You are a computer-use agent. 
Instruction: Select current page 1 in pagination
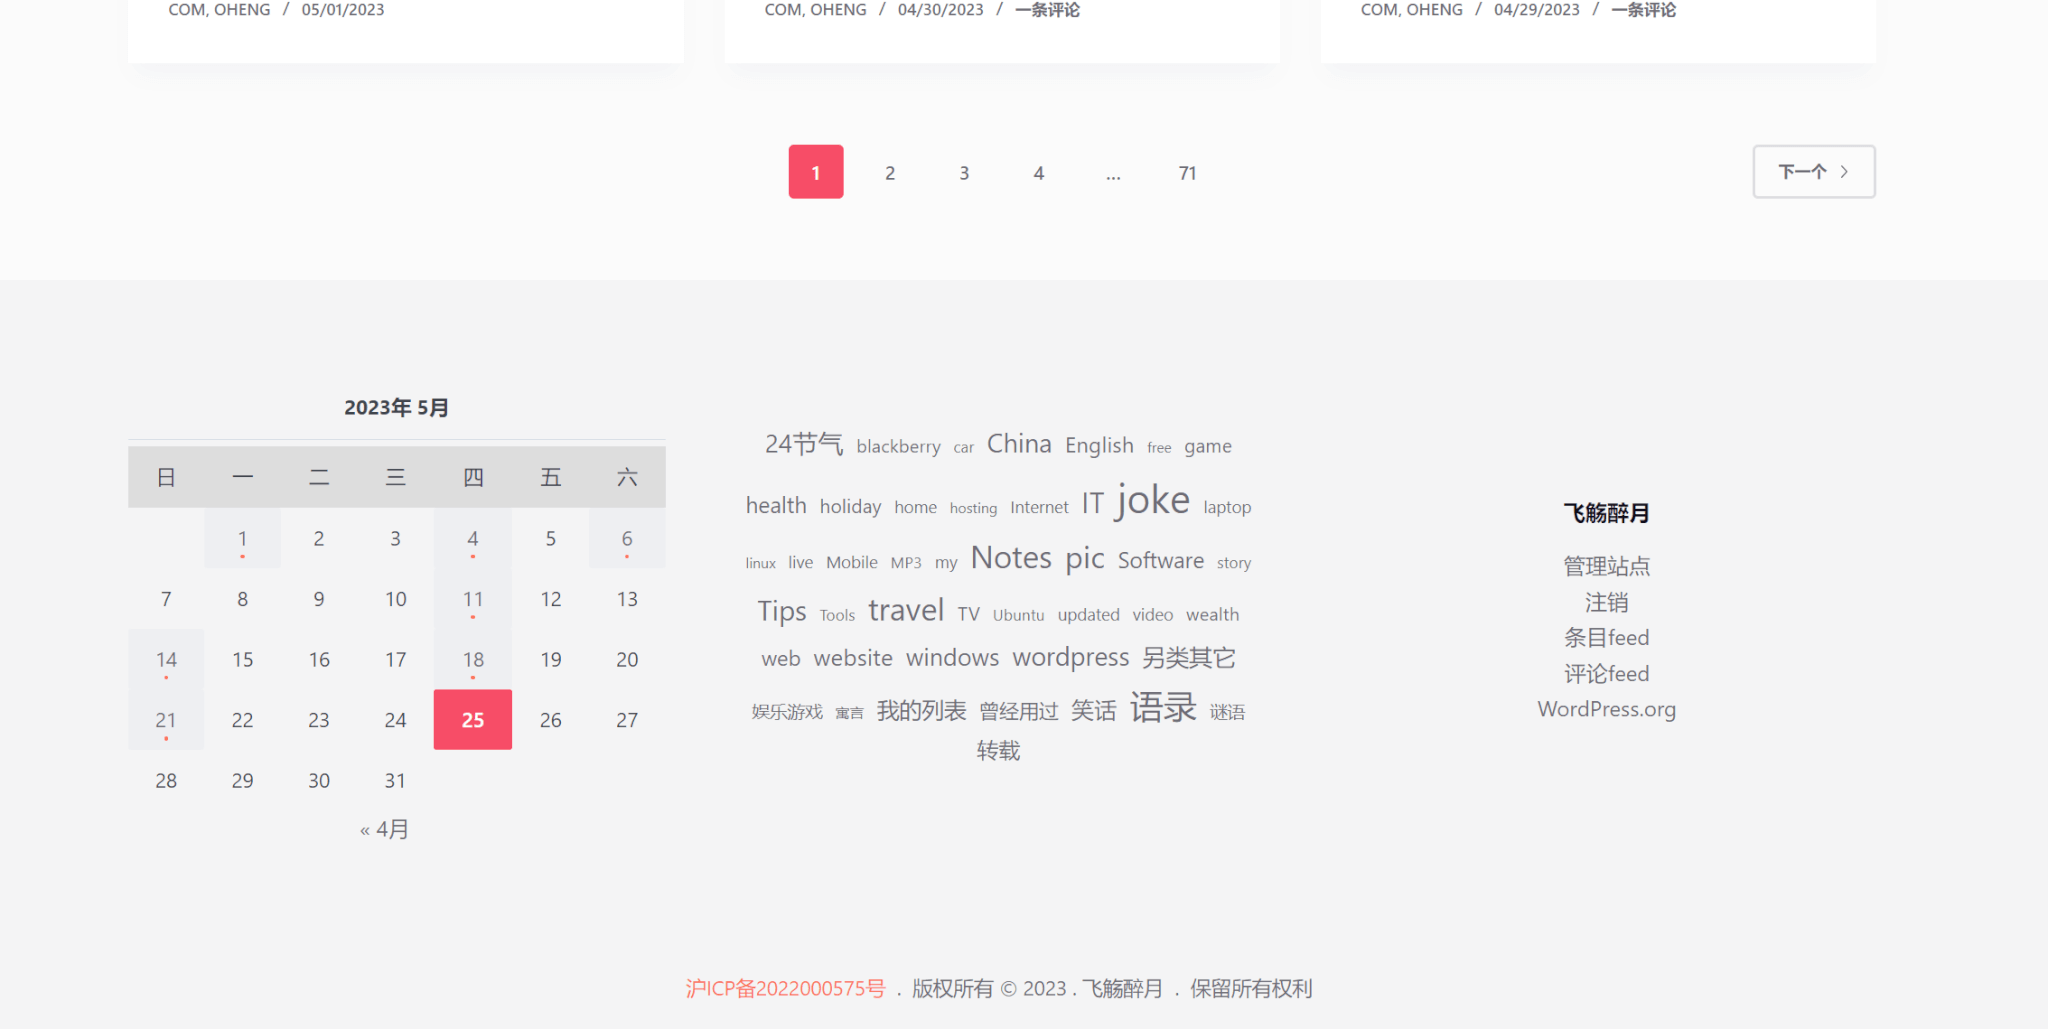[x=816, y=172]
